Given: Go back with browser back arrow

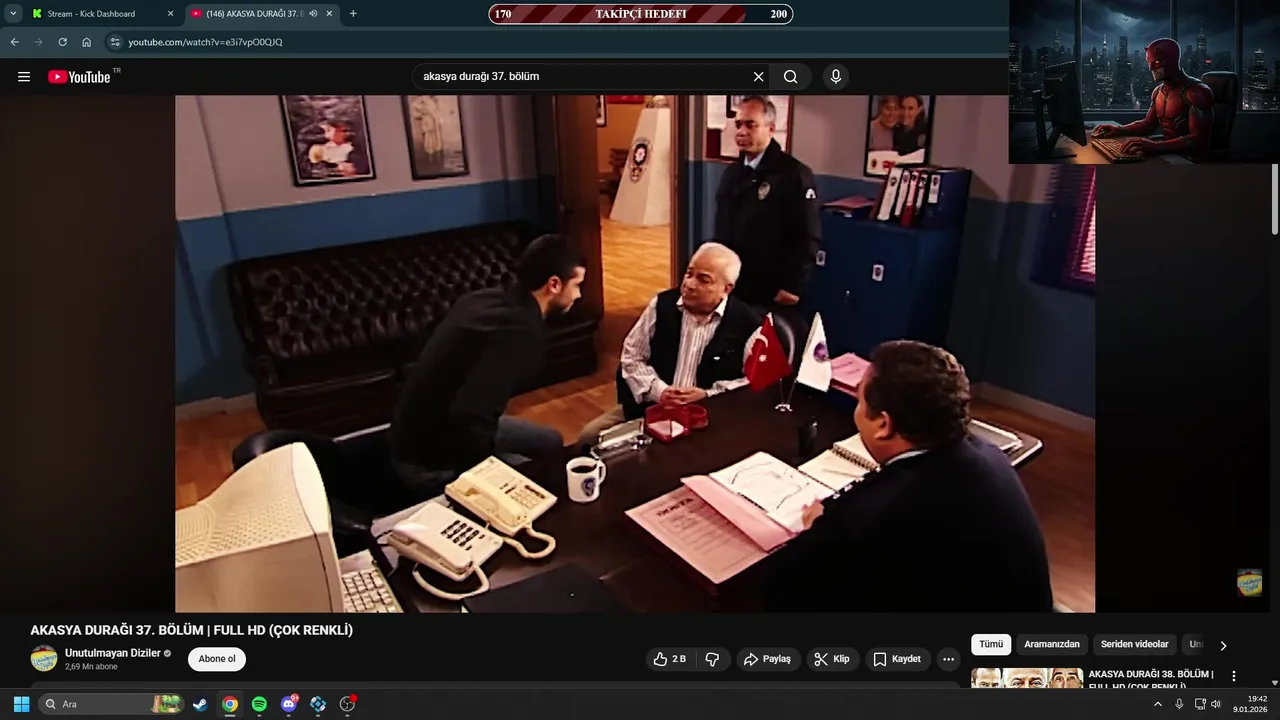Looking at the screenshot, I should [x=14, y=42].
